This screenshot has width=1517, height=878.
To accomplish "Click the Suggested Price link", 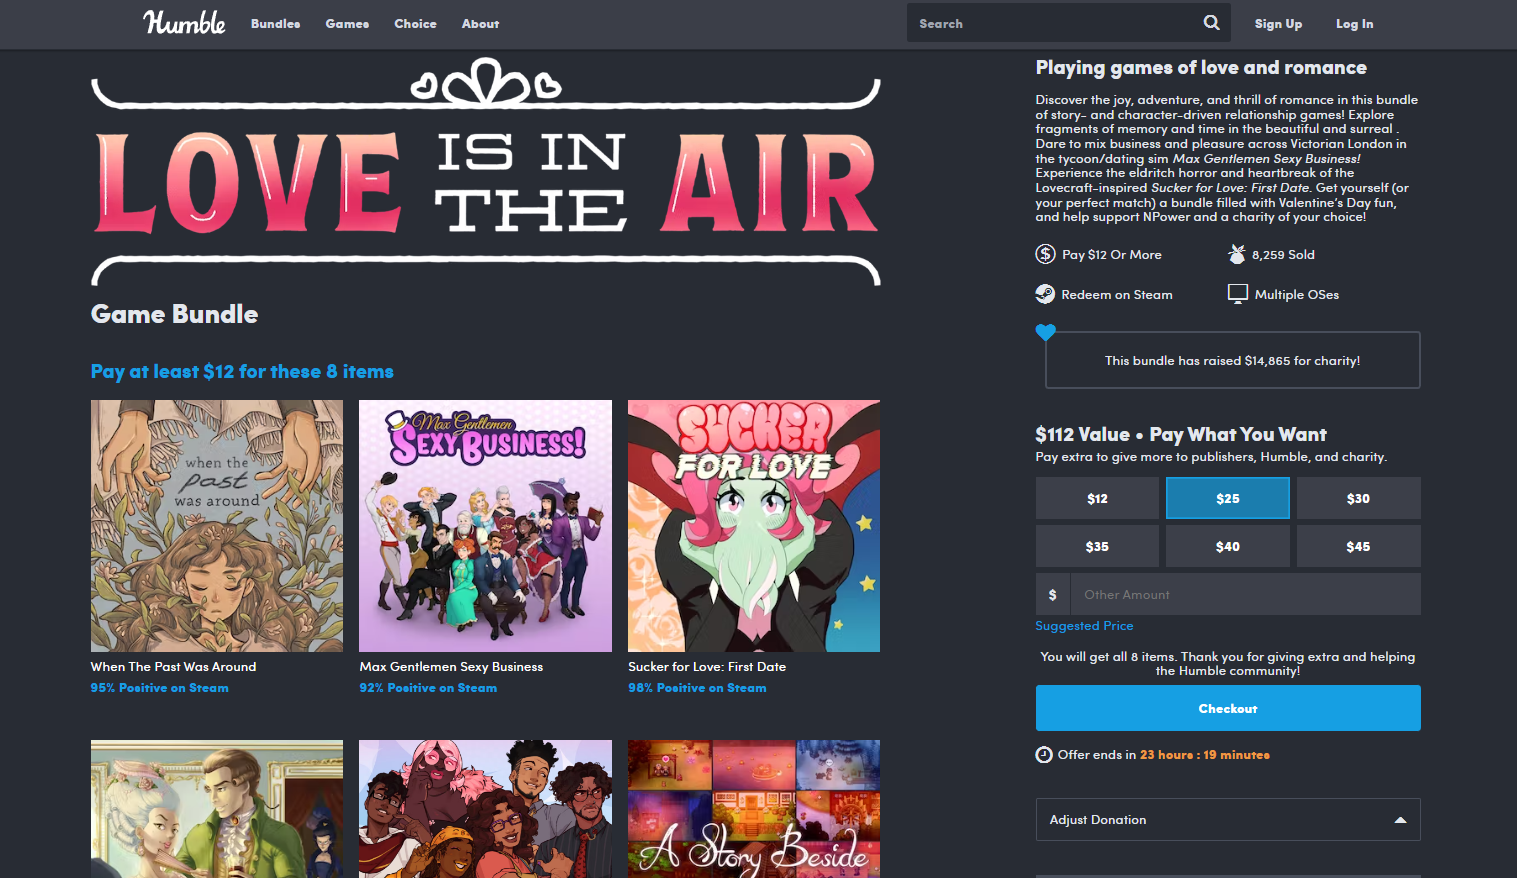I will tap(1084, 626).
